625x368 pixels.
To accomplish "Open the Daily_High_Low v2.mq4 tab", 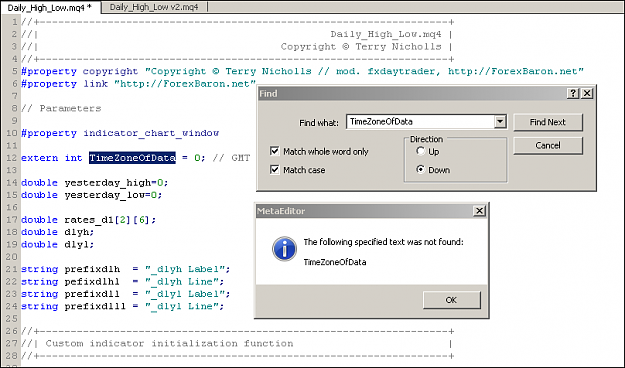I will [154, 7].
